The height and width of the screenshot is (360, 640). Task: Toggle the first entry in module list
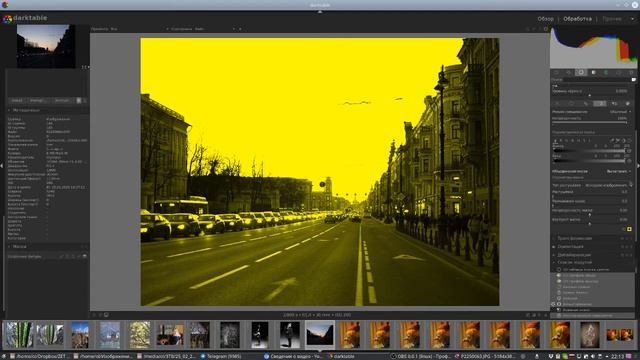(x=559, y=269)
